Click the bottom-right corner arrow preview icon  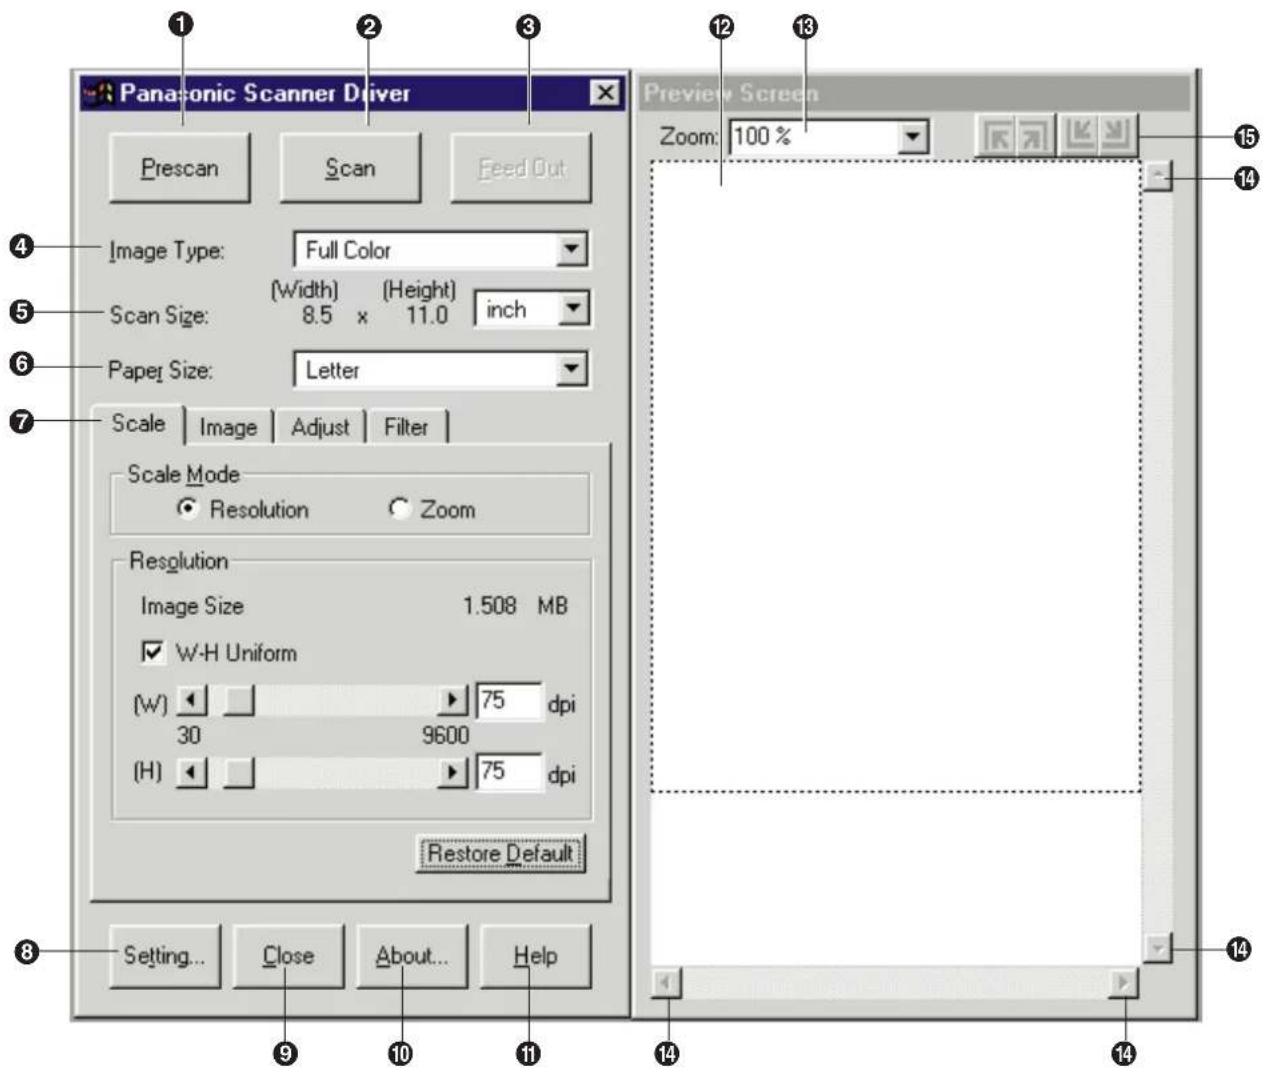click(1116, 135)
